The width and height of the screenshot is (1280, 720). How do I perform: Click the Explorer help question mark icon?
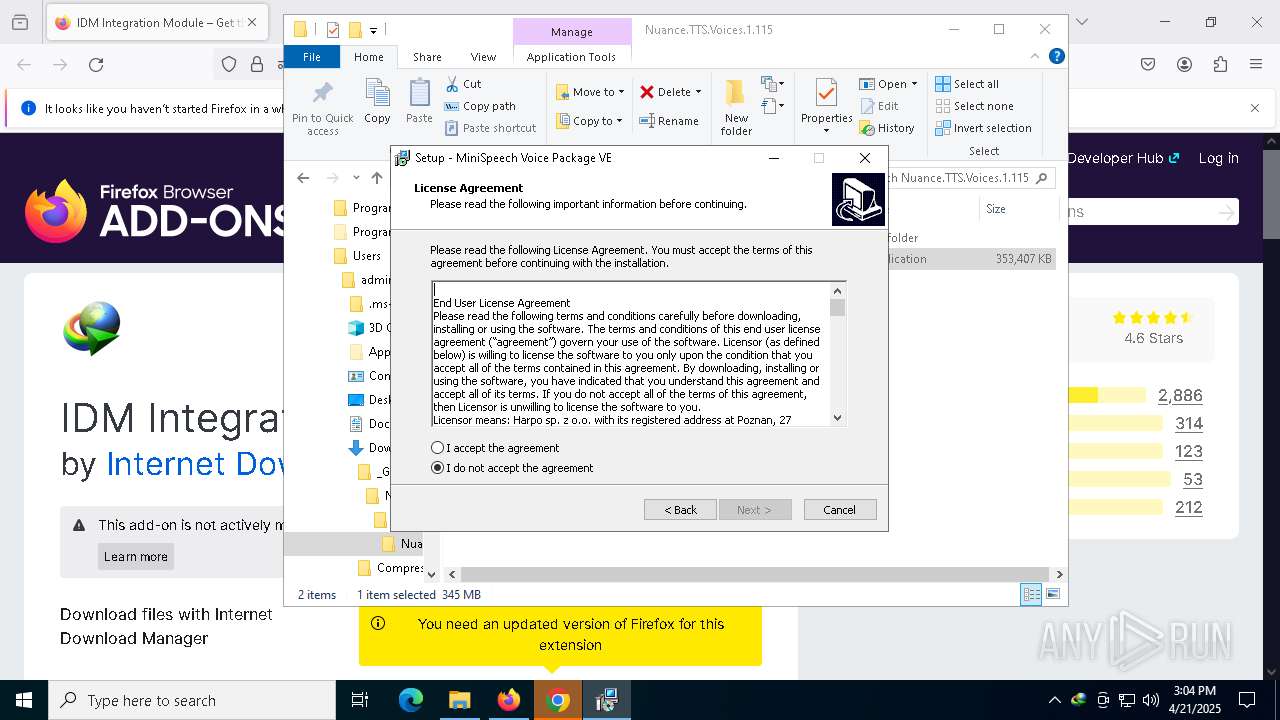pyautogui.click(x=1056, y=57)
